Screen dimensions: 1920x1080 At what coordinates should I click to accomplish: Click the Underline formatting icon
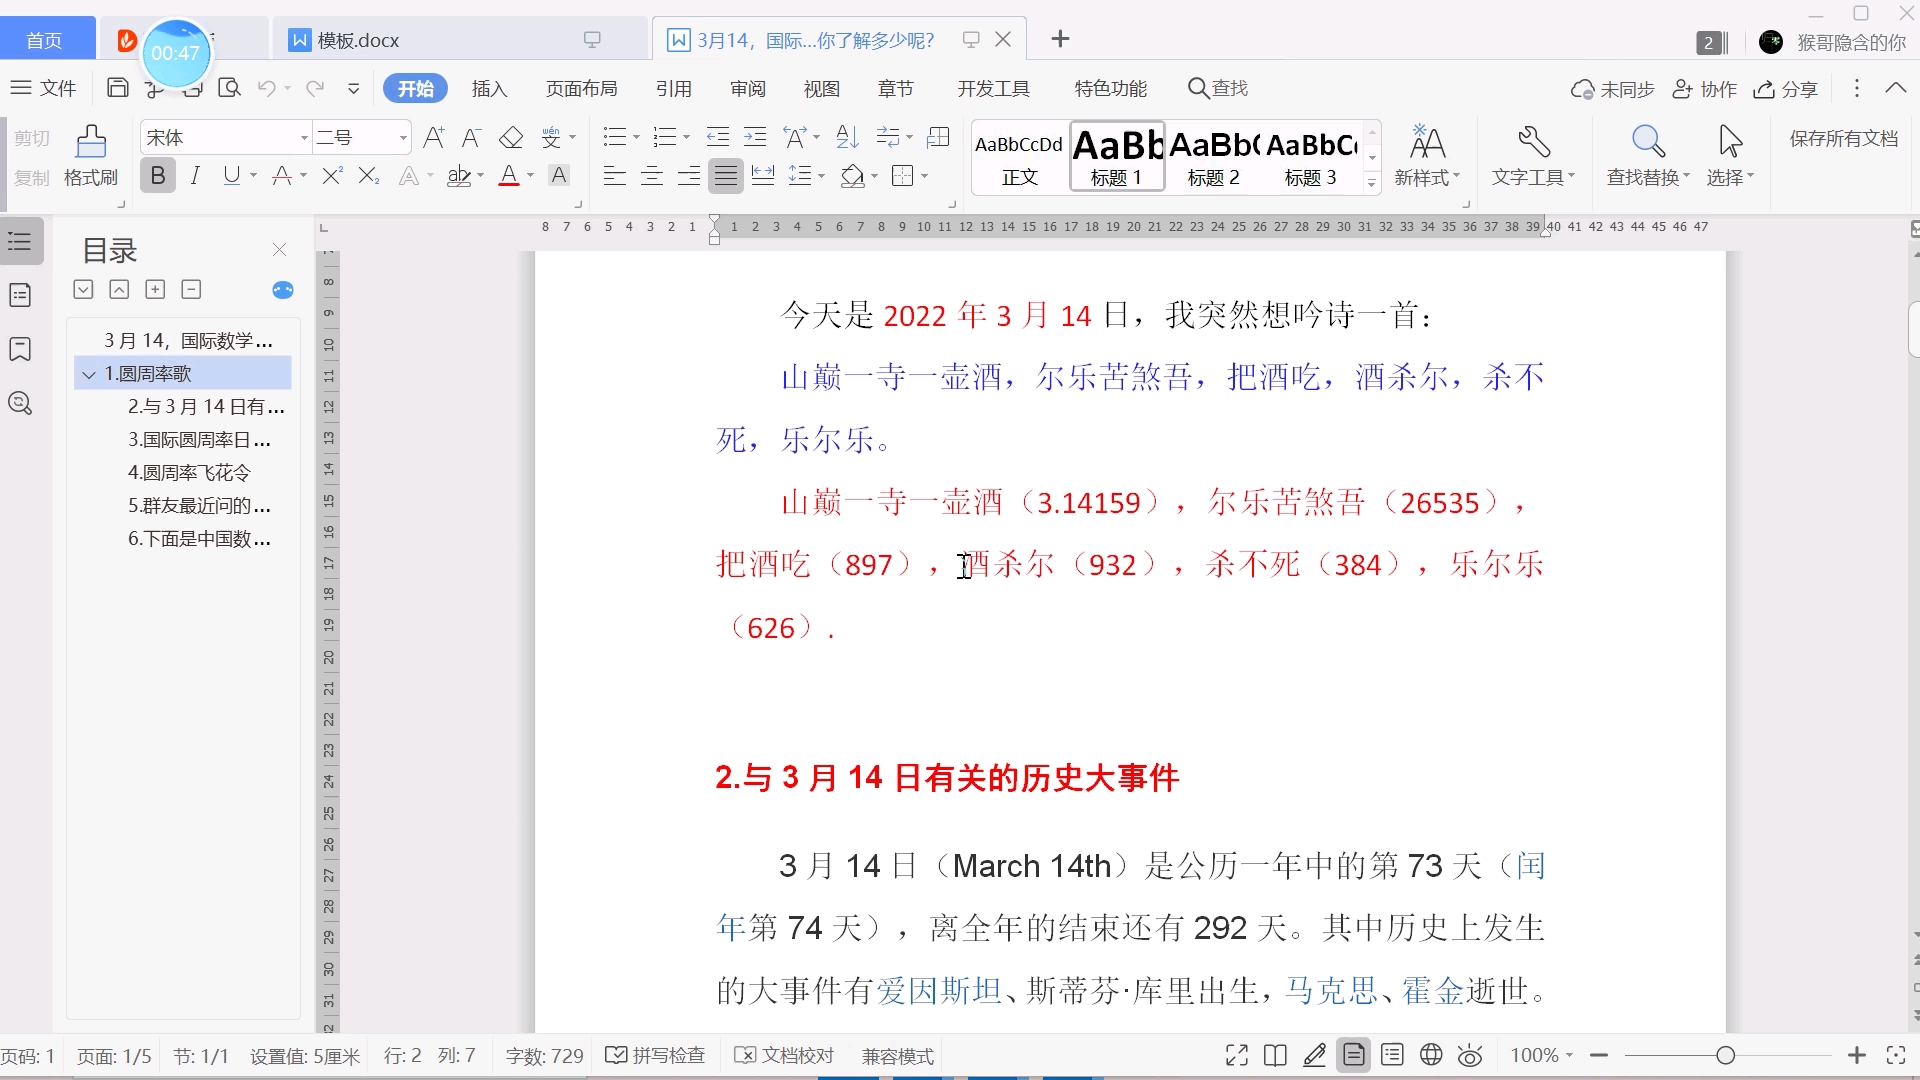[232, 175]
